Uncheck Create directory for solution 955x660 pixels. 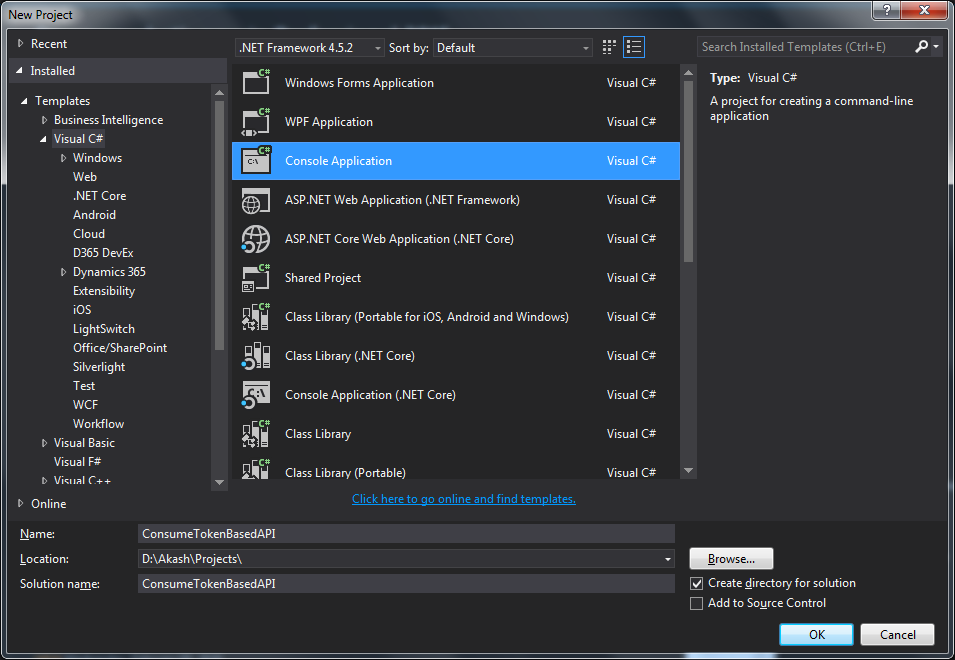(697, 583)
